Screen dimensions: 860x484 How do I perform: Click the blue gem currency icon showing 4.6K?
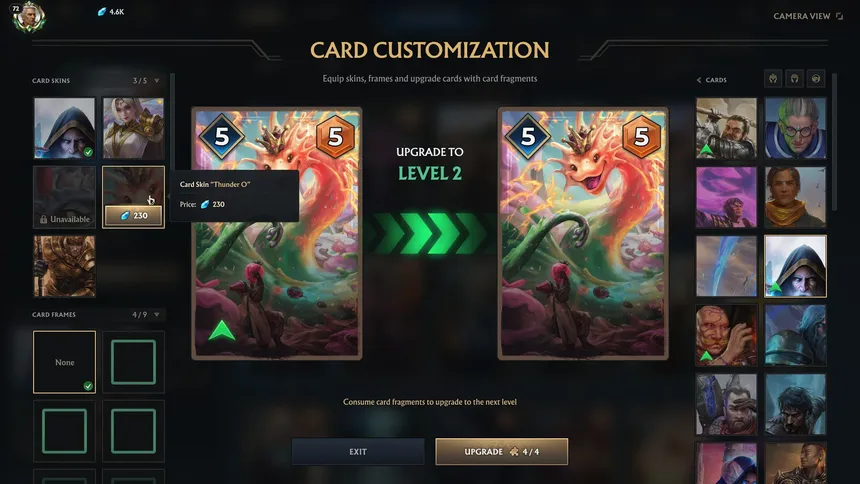coord(101,12)
